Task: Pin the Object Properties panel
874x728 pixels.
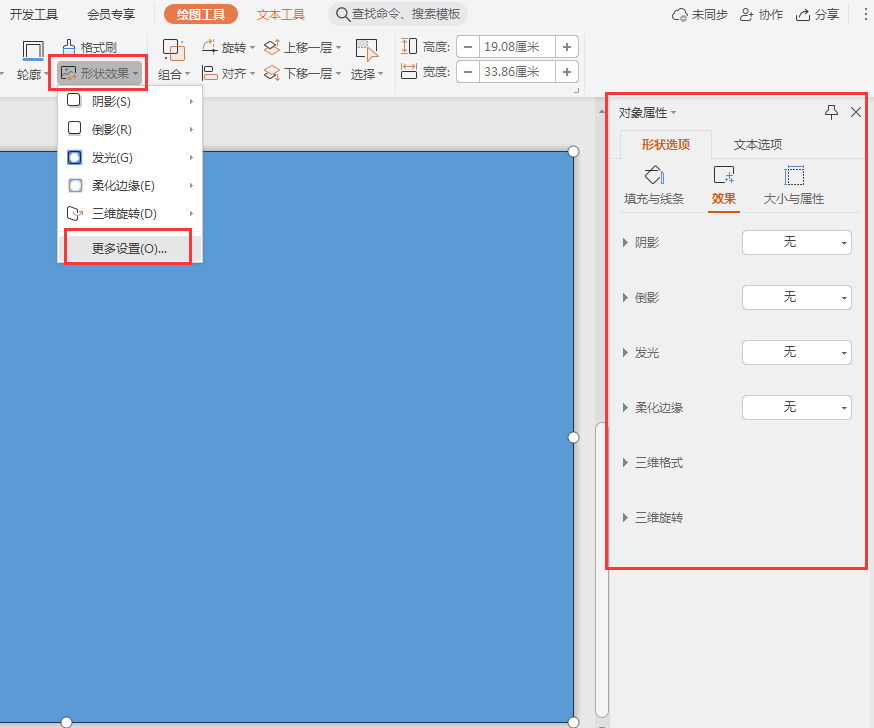Action: [831, 112]
